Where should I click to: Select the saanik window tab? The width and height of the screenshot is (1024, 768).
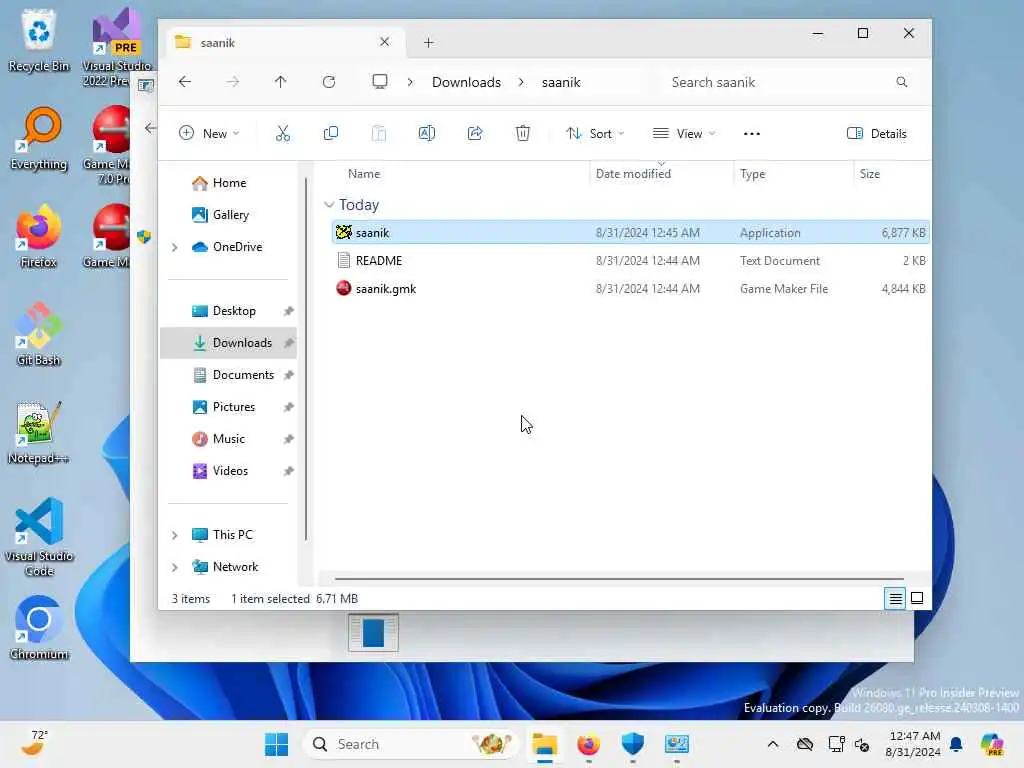click(x=283, y=42)
